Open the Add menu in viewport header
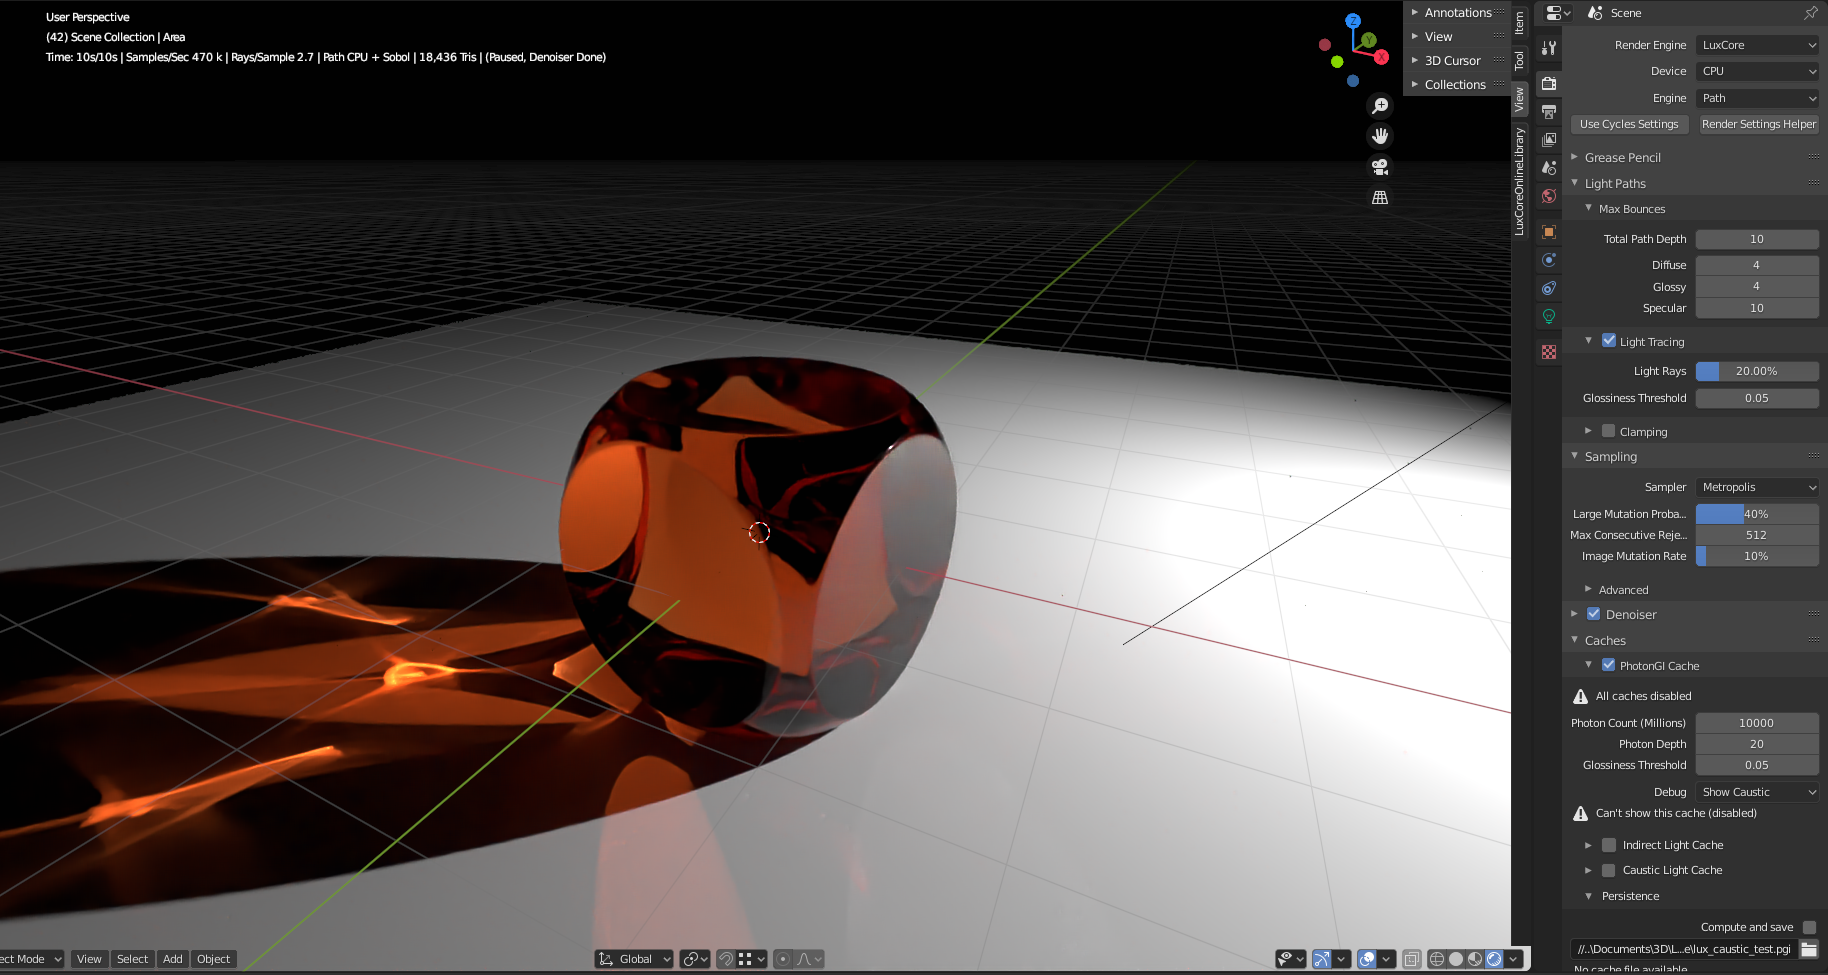 172,959
